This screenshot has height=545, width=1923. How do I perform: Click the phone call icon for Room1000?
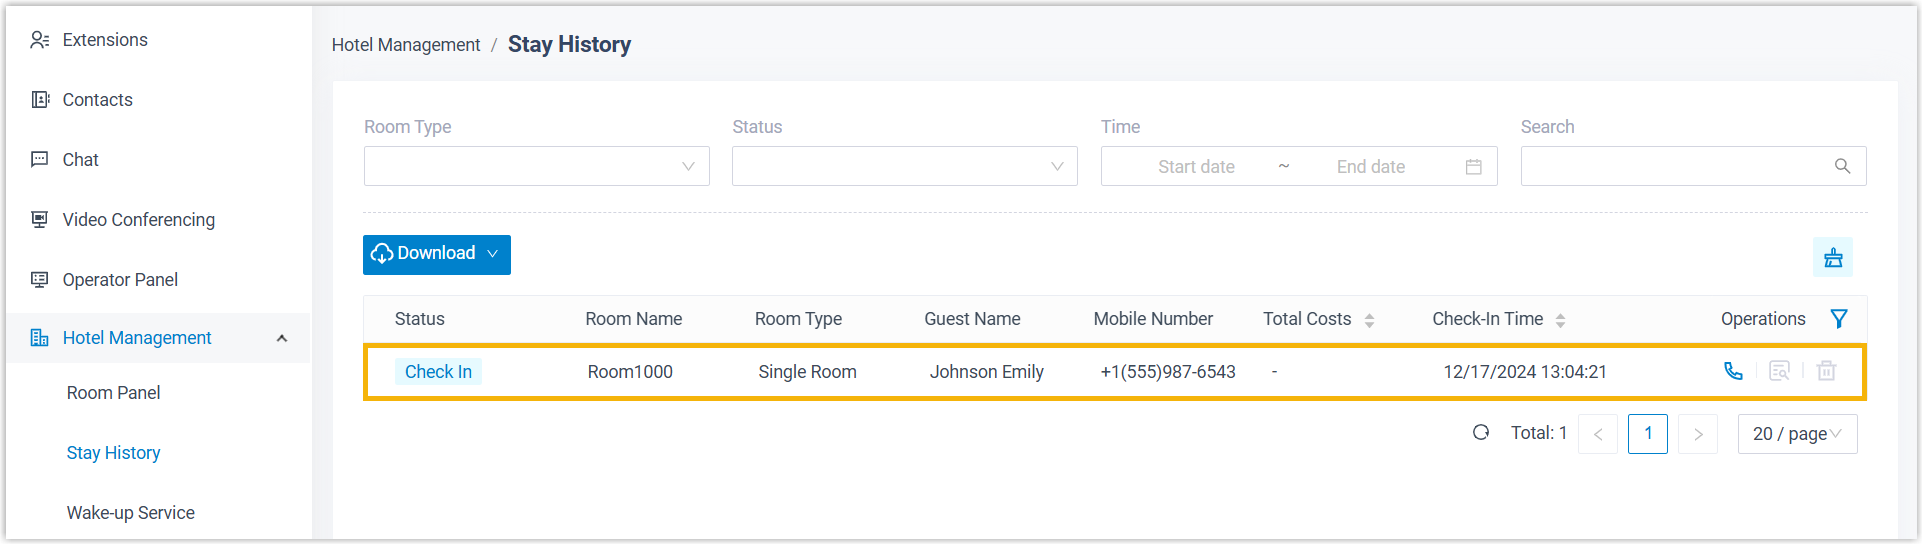pos(1733,371)
